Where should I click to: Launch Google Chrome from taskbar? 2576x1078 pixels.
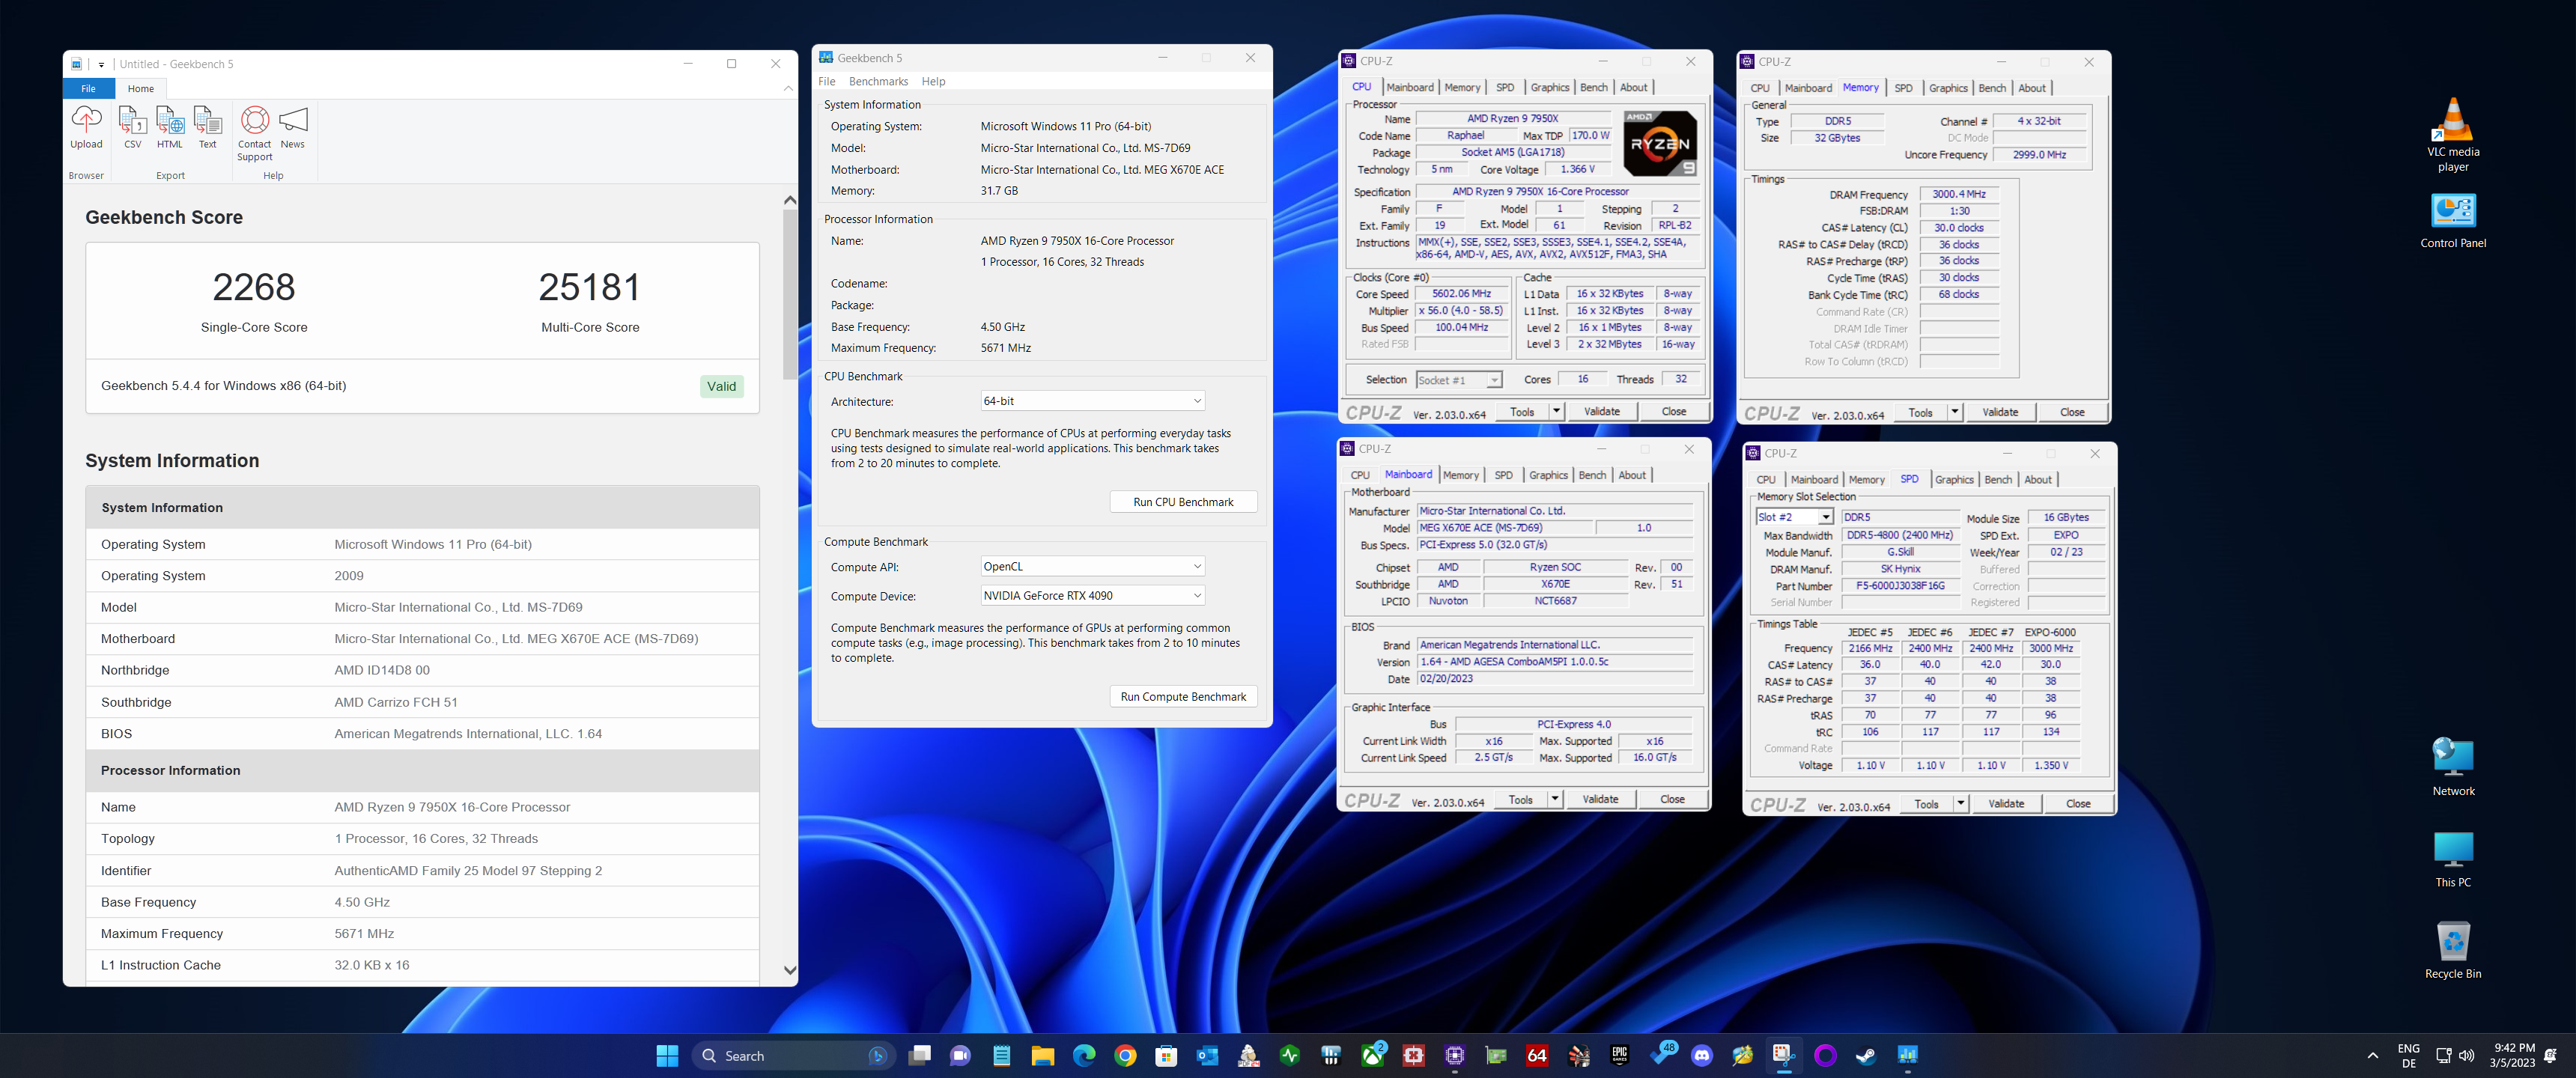pyautogui.click(x=1125, y=1055)
